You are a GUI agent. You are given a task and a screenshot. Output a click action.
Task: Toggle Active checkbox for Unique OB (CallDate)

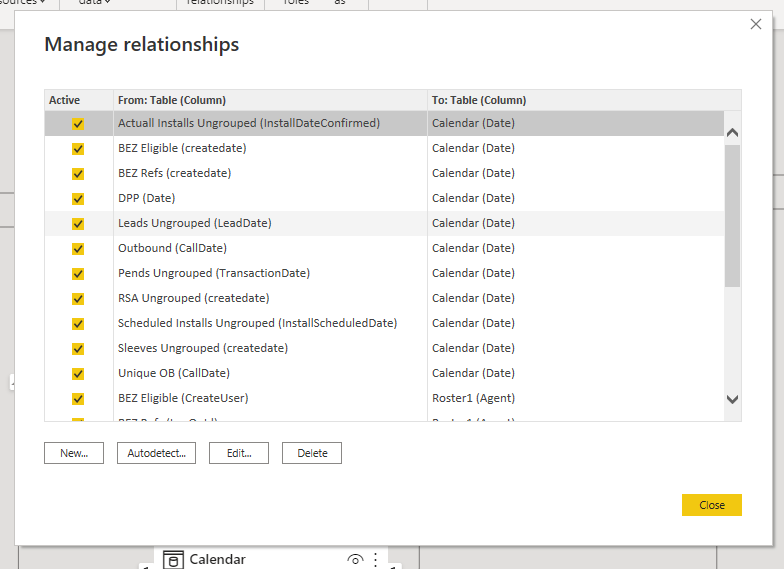(78, 374)
